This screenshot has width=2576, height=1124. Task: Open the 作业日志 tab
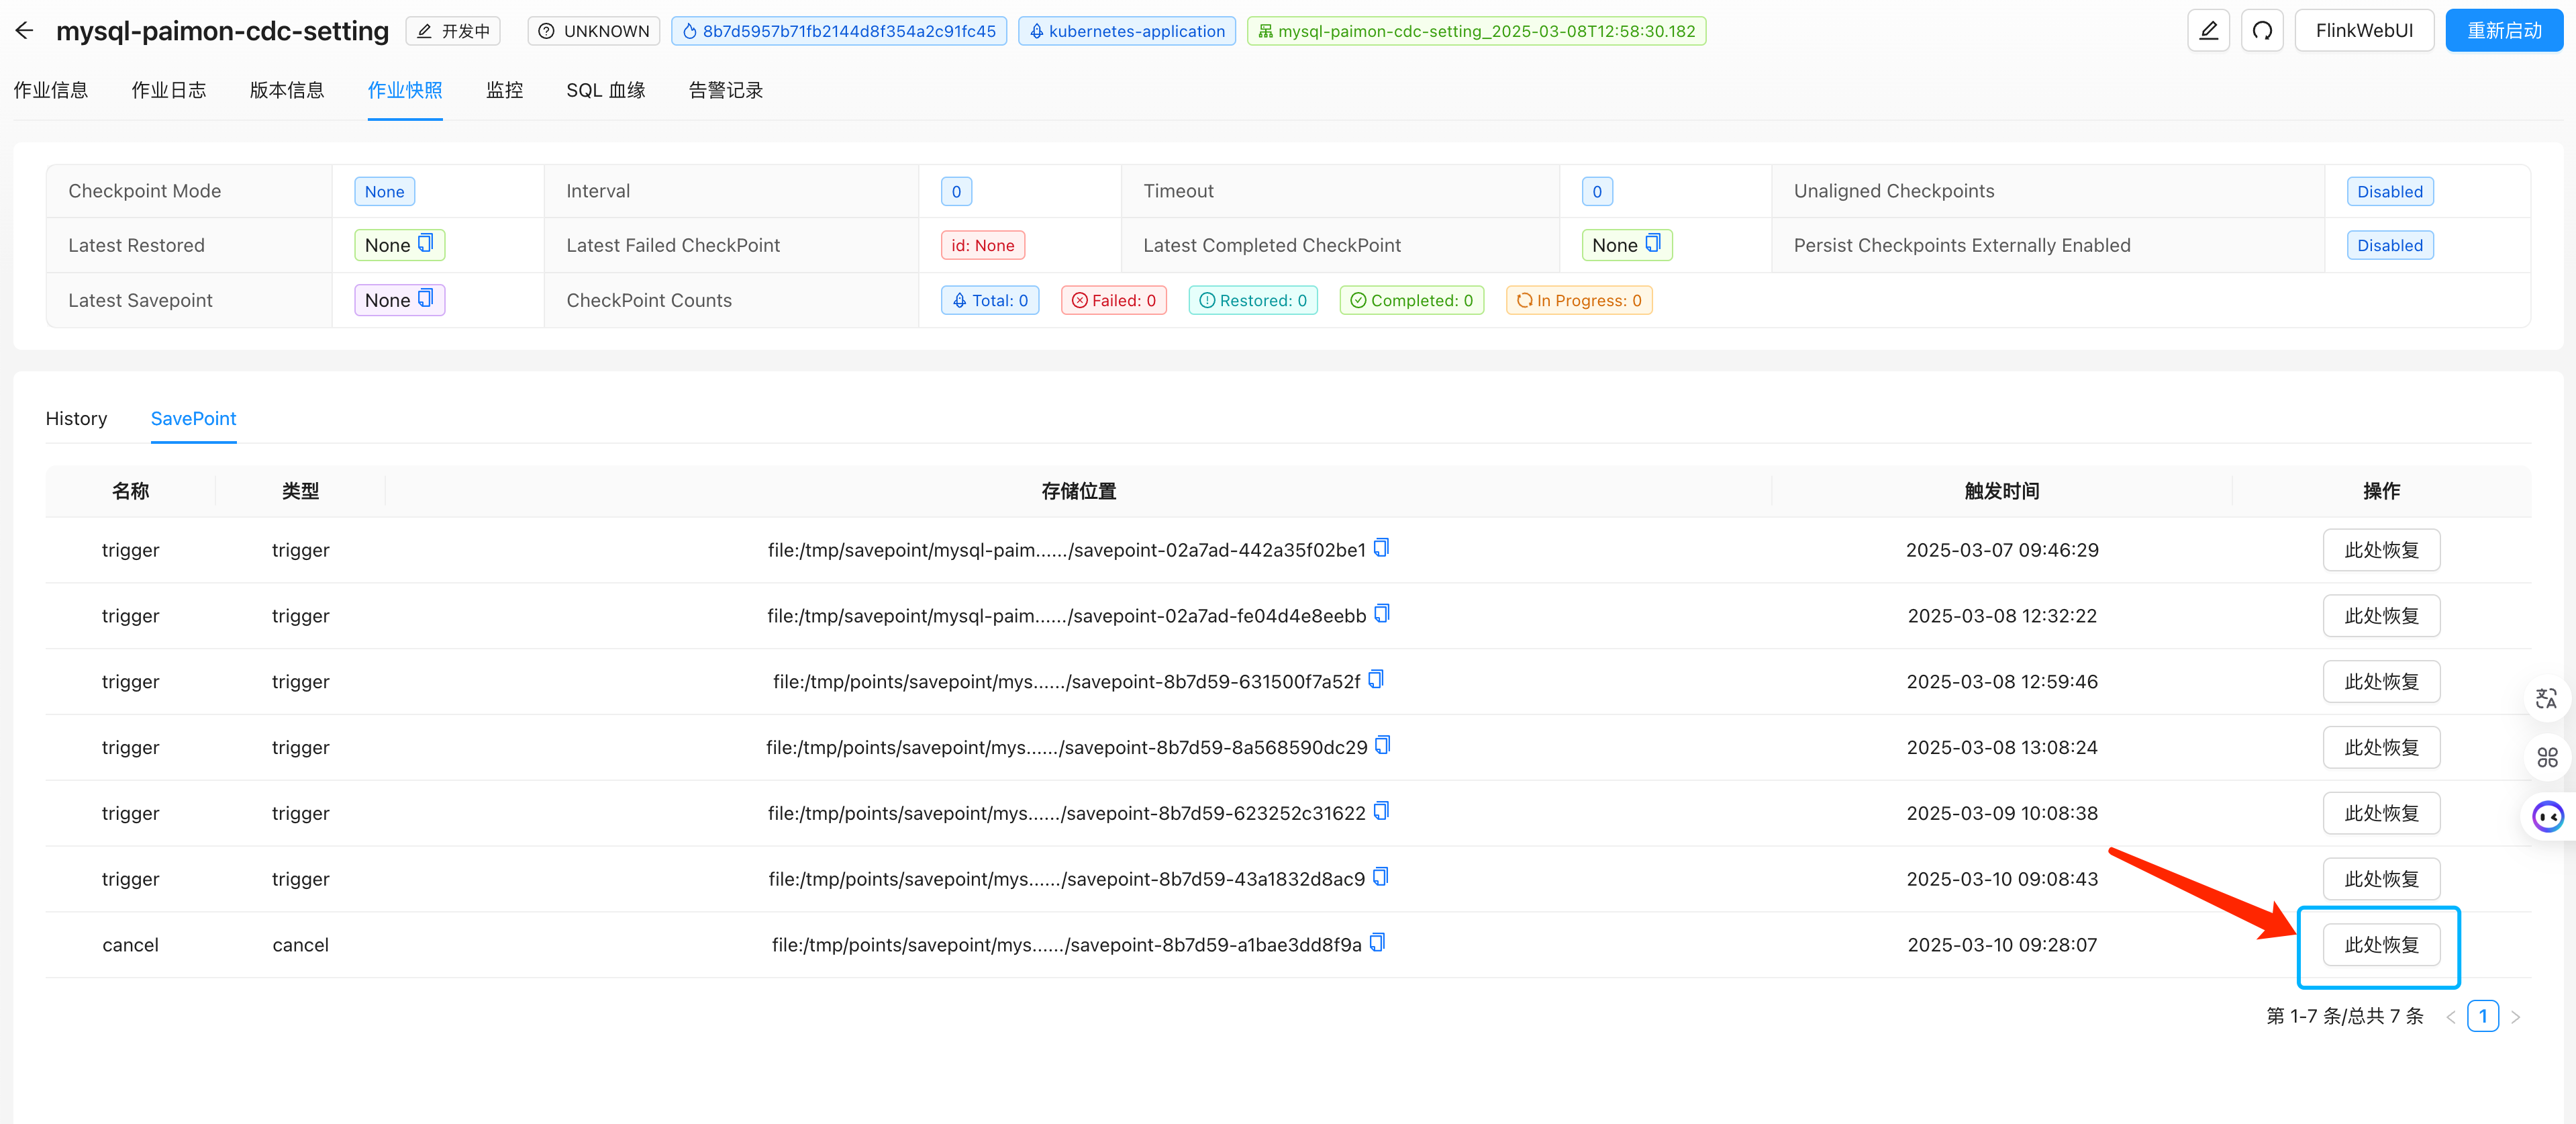168,90
